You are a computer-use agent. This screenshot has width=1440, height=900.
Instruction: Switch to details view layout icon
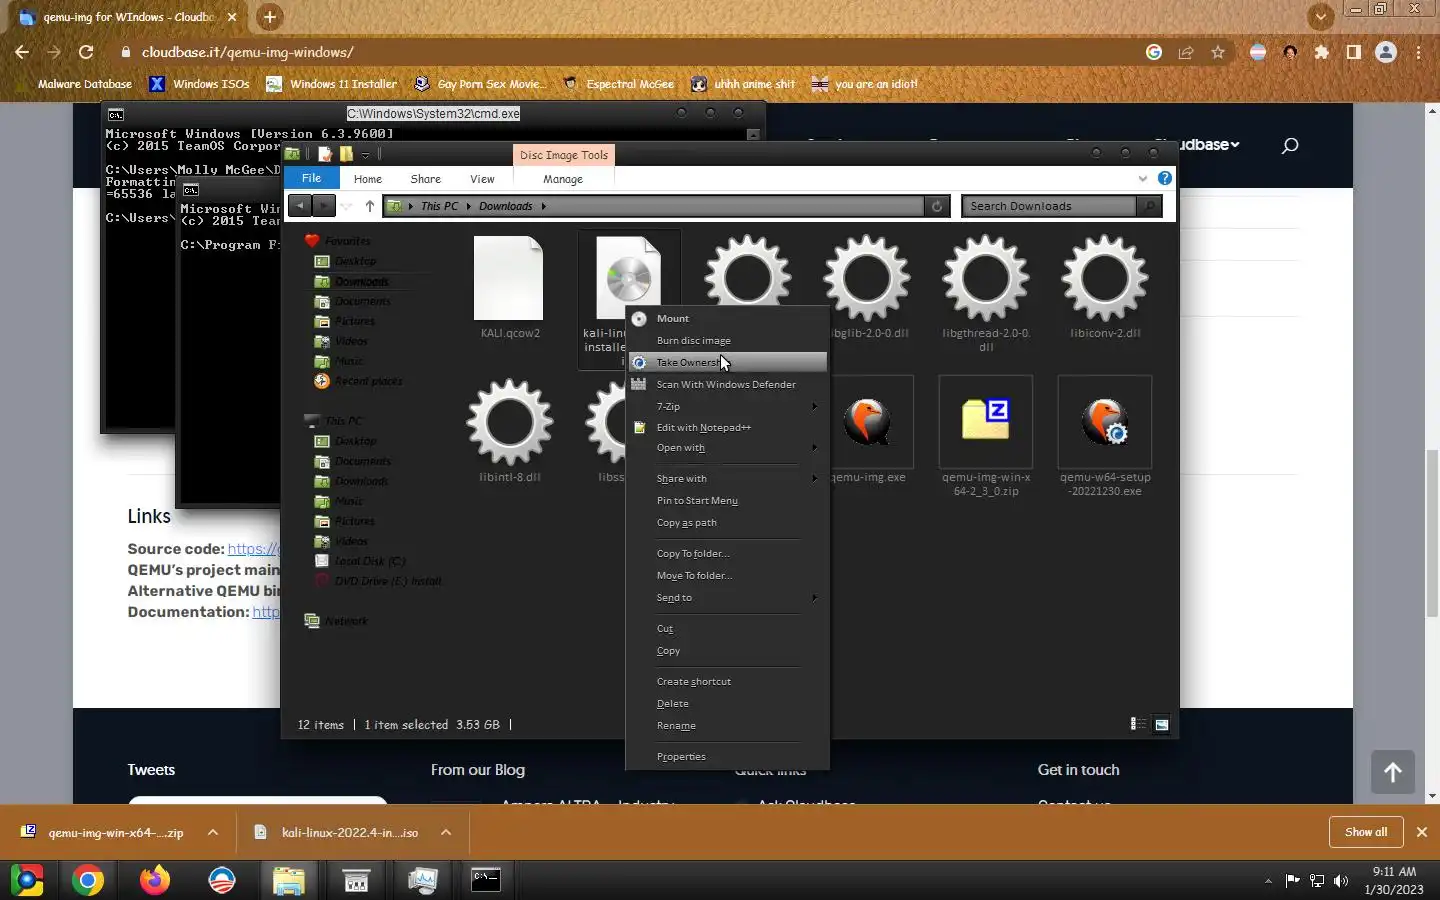1138,724
